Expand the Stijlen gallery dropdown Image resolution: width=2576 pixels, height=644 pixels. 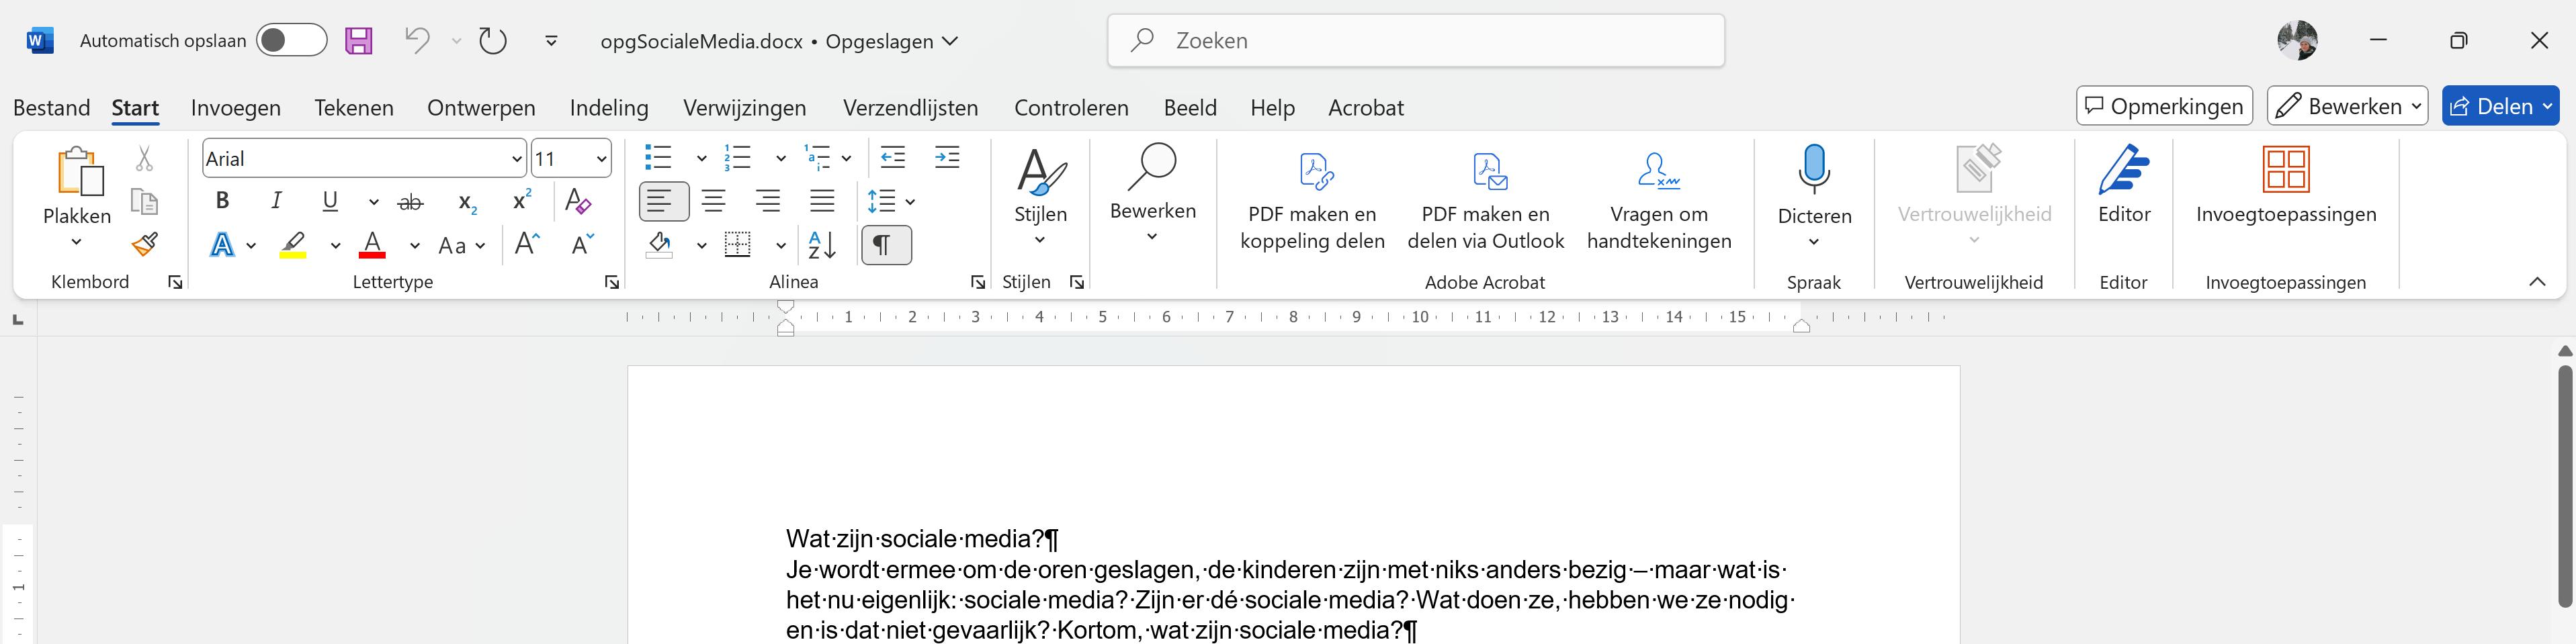(1040, 240)
